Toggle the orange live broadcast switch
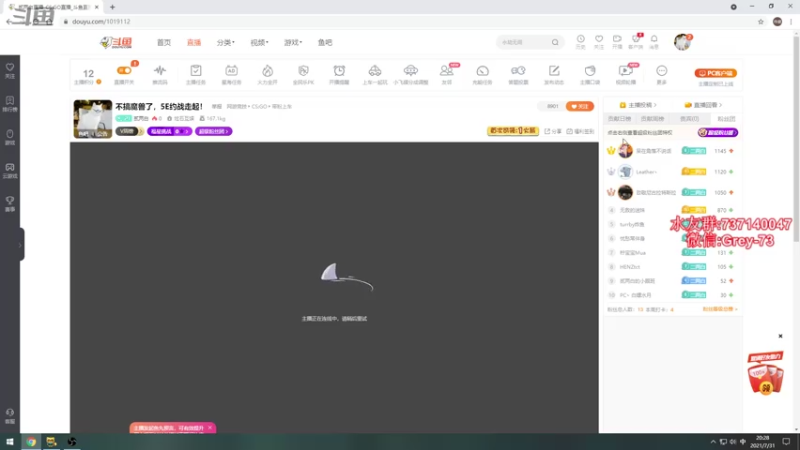The height and width of the screenshot is (450, 800). [x=124, y=70]
